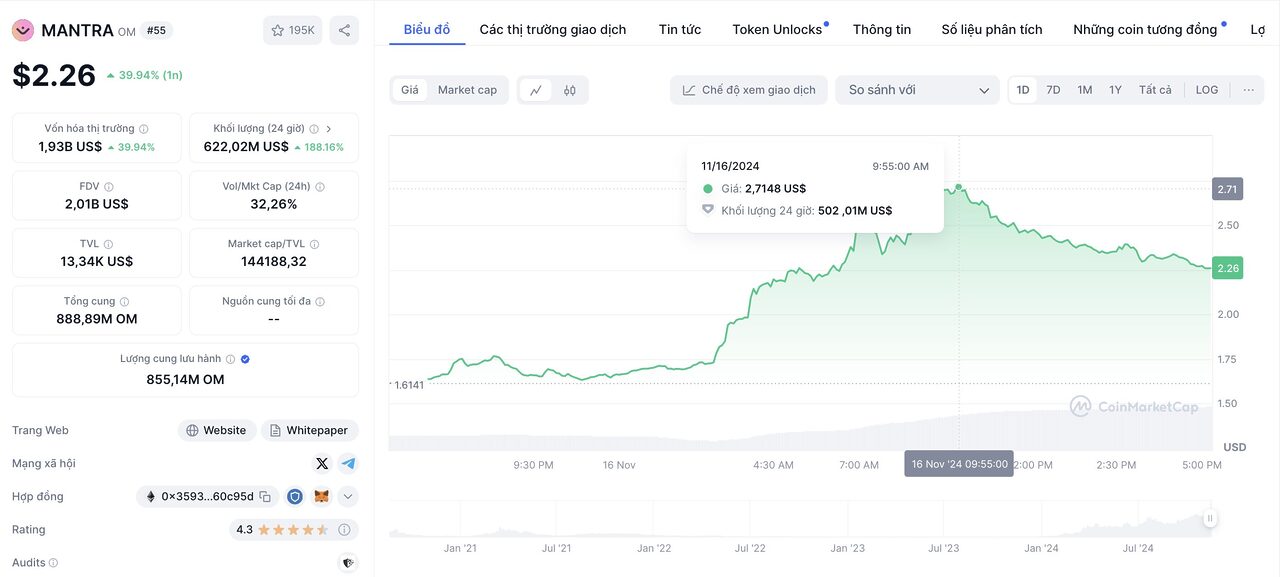This screenshot has width=1280, height=577.
Task: Set chart range to 7D
Action: [x=1053, y=90]
